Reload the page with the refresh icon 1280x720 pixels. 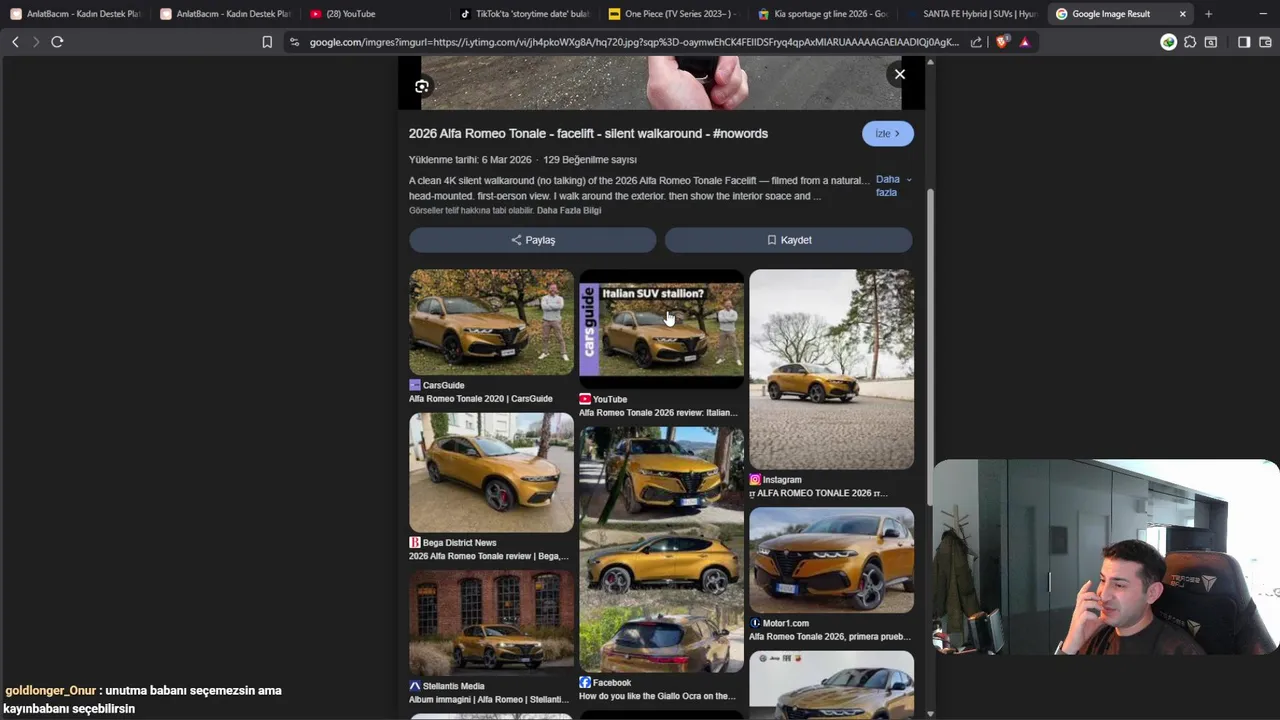(x=57, y=42)
